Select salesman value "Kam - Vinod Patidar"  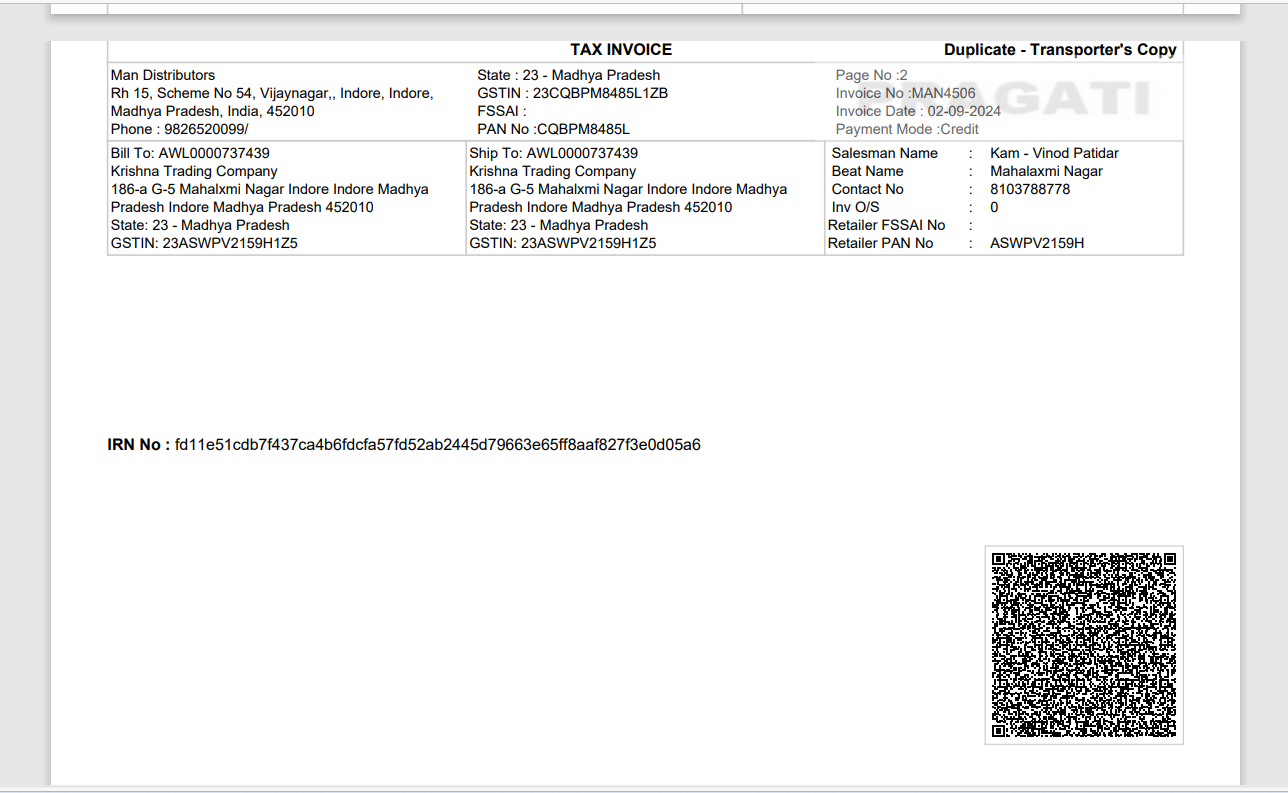pos(1054,153)
